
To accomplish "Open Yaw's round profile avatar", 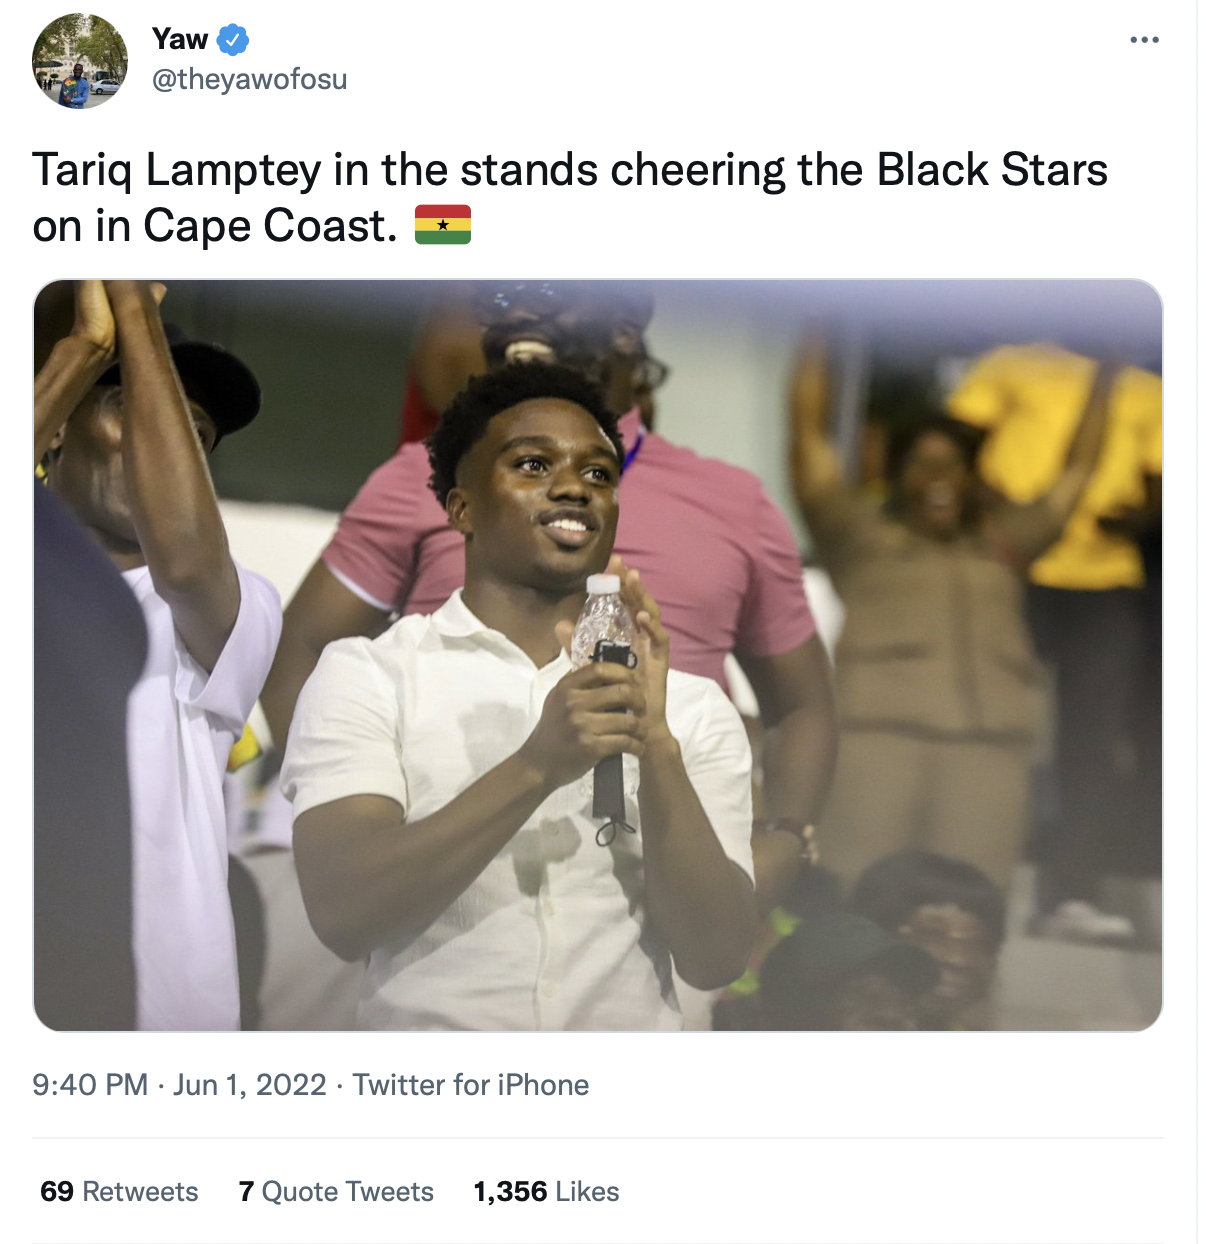I will (80, 61).
